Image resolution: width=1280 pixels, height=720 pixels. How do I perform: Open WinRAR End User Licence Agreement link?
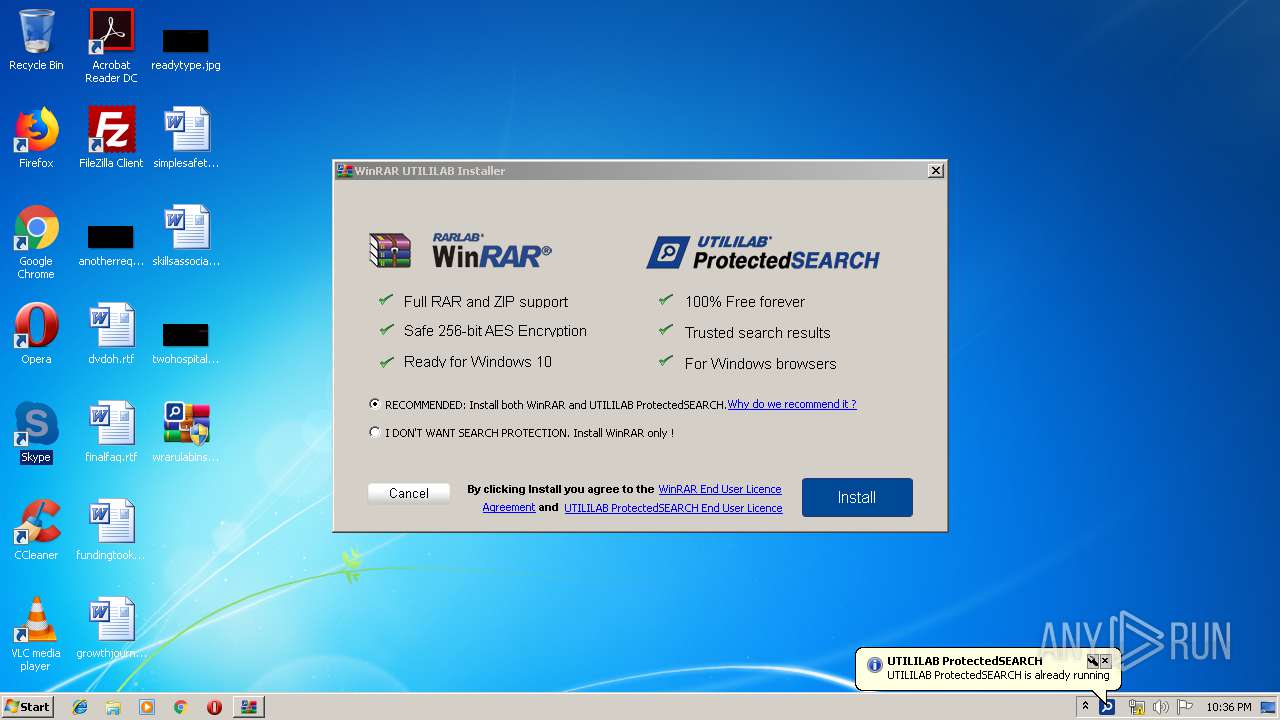720,489
